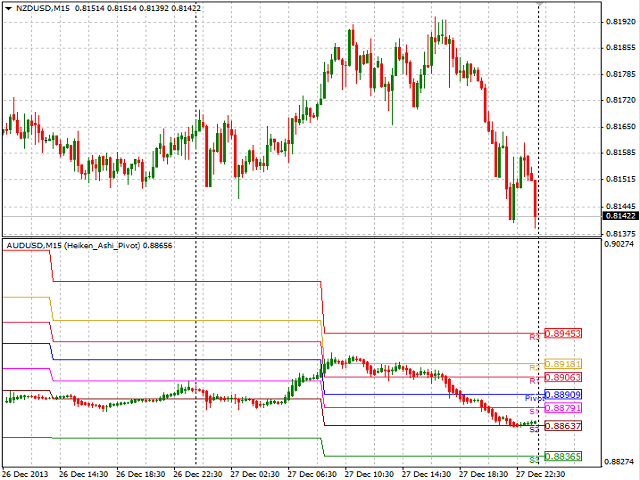Select the 27 Dec 02:30 time label
The width and height of the screenshot is (640, 480).
click(x=255, y=474)
